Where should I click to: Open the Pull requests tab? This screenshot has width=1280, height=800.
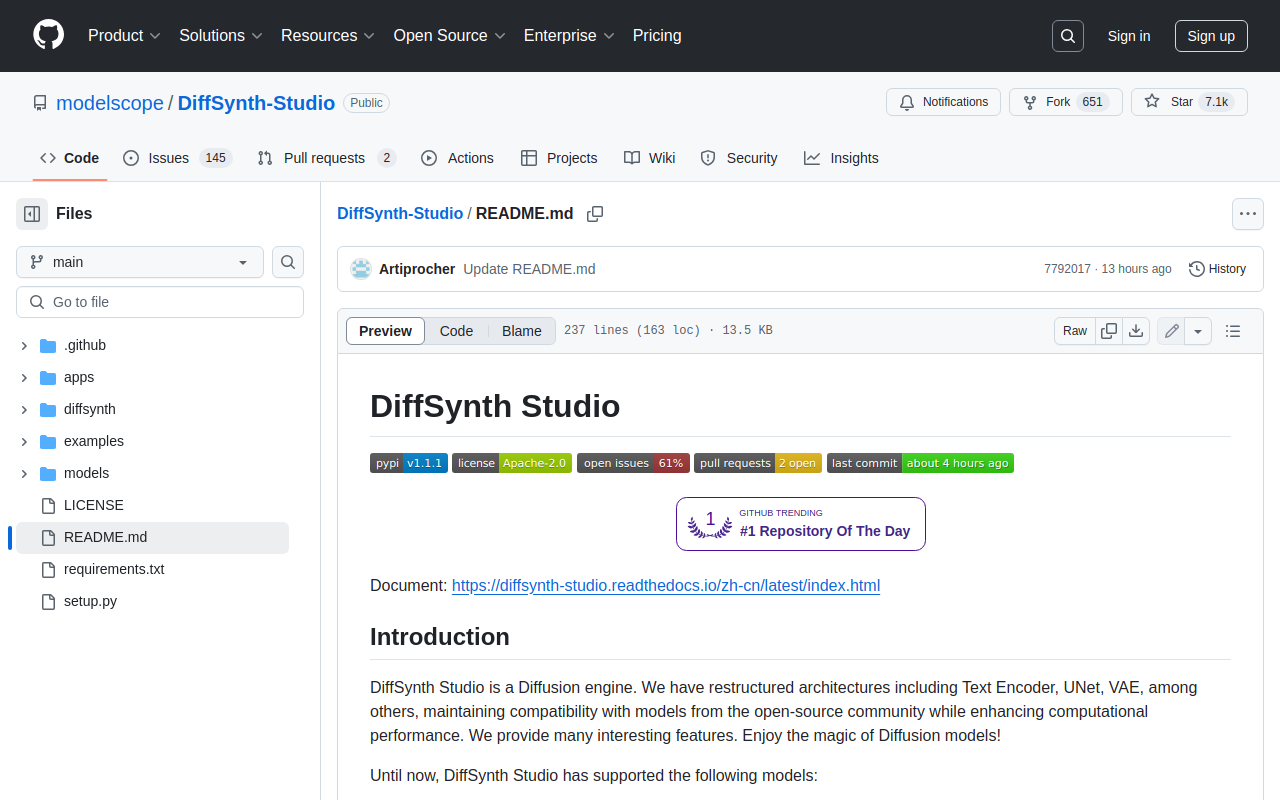coord(326,158)
